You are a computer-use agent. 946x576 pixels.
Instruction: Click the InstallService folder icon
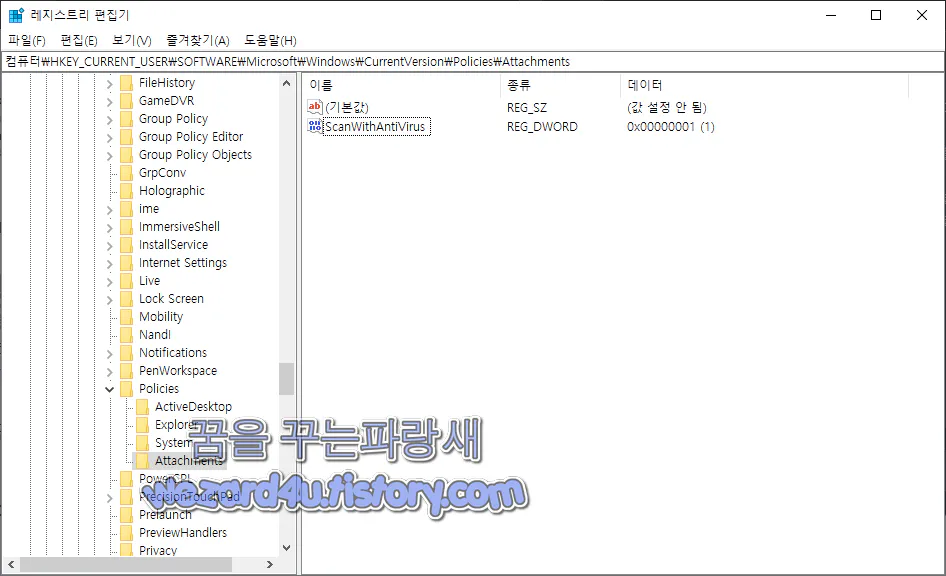point(126,245)
